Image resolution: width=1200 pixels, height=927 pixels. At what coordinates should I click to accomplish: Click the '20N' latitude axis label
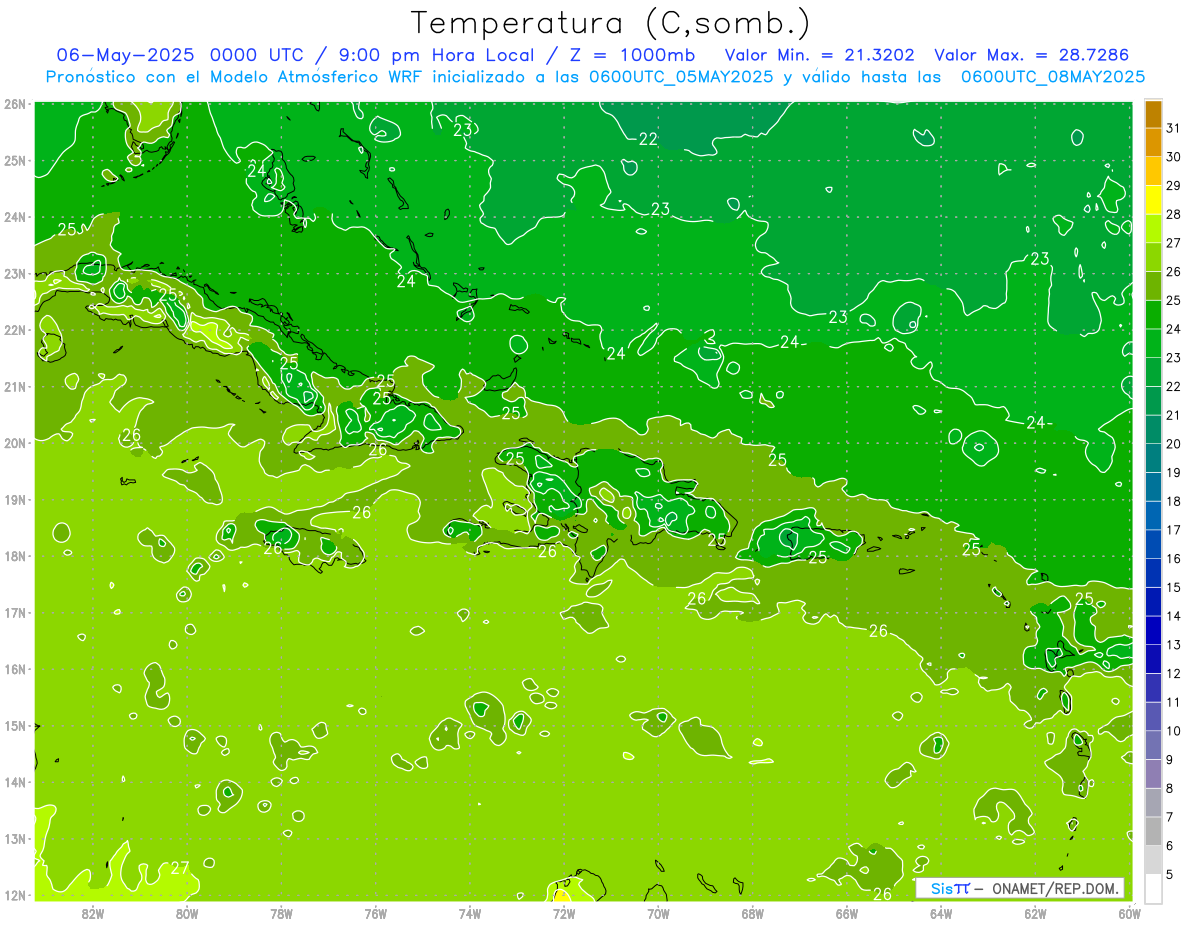point(15,443)
